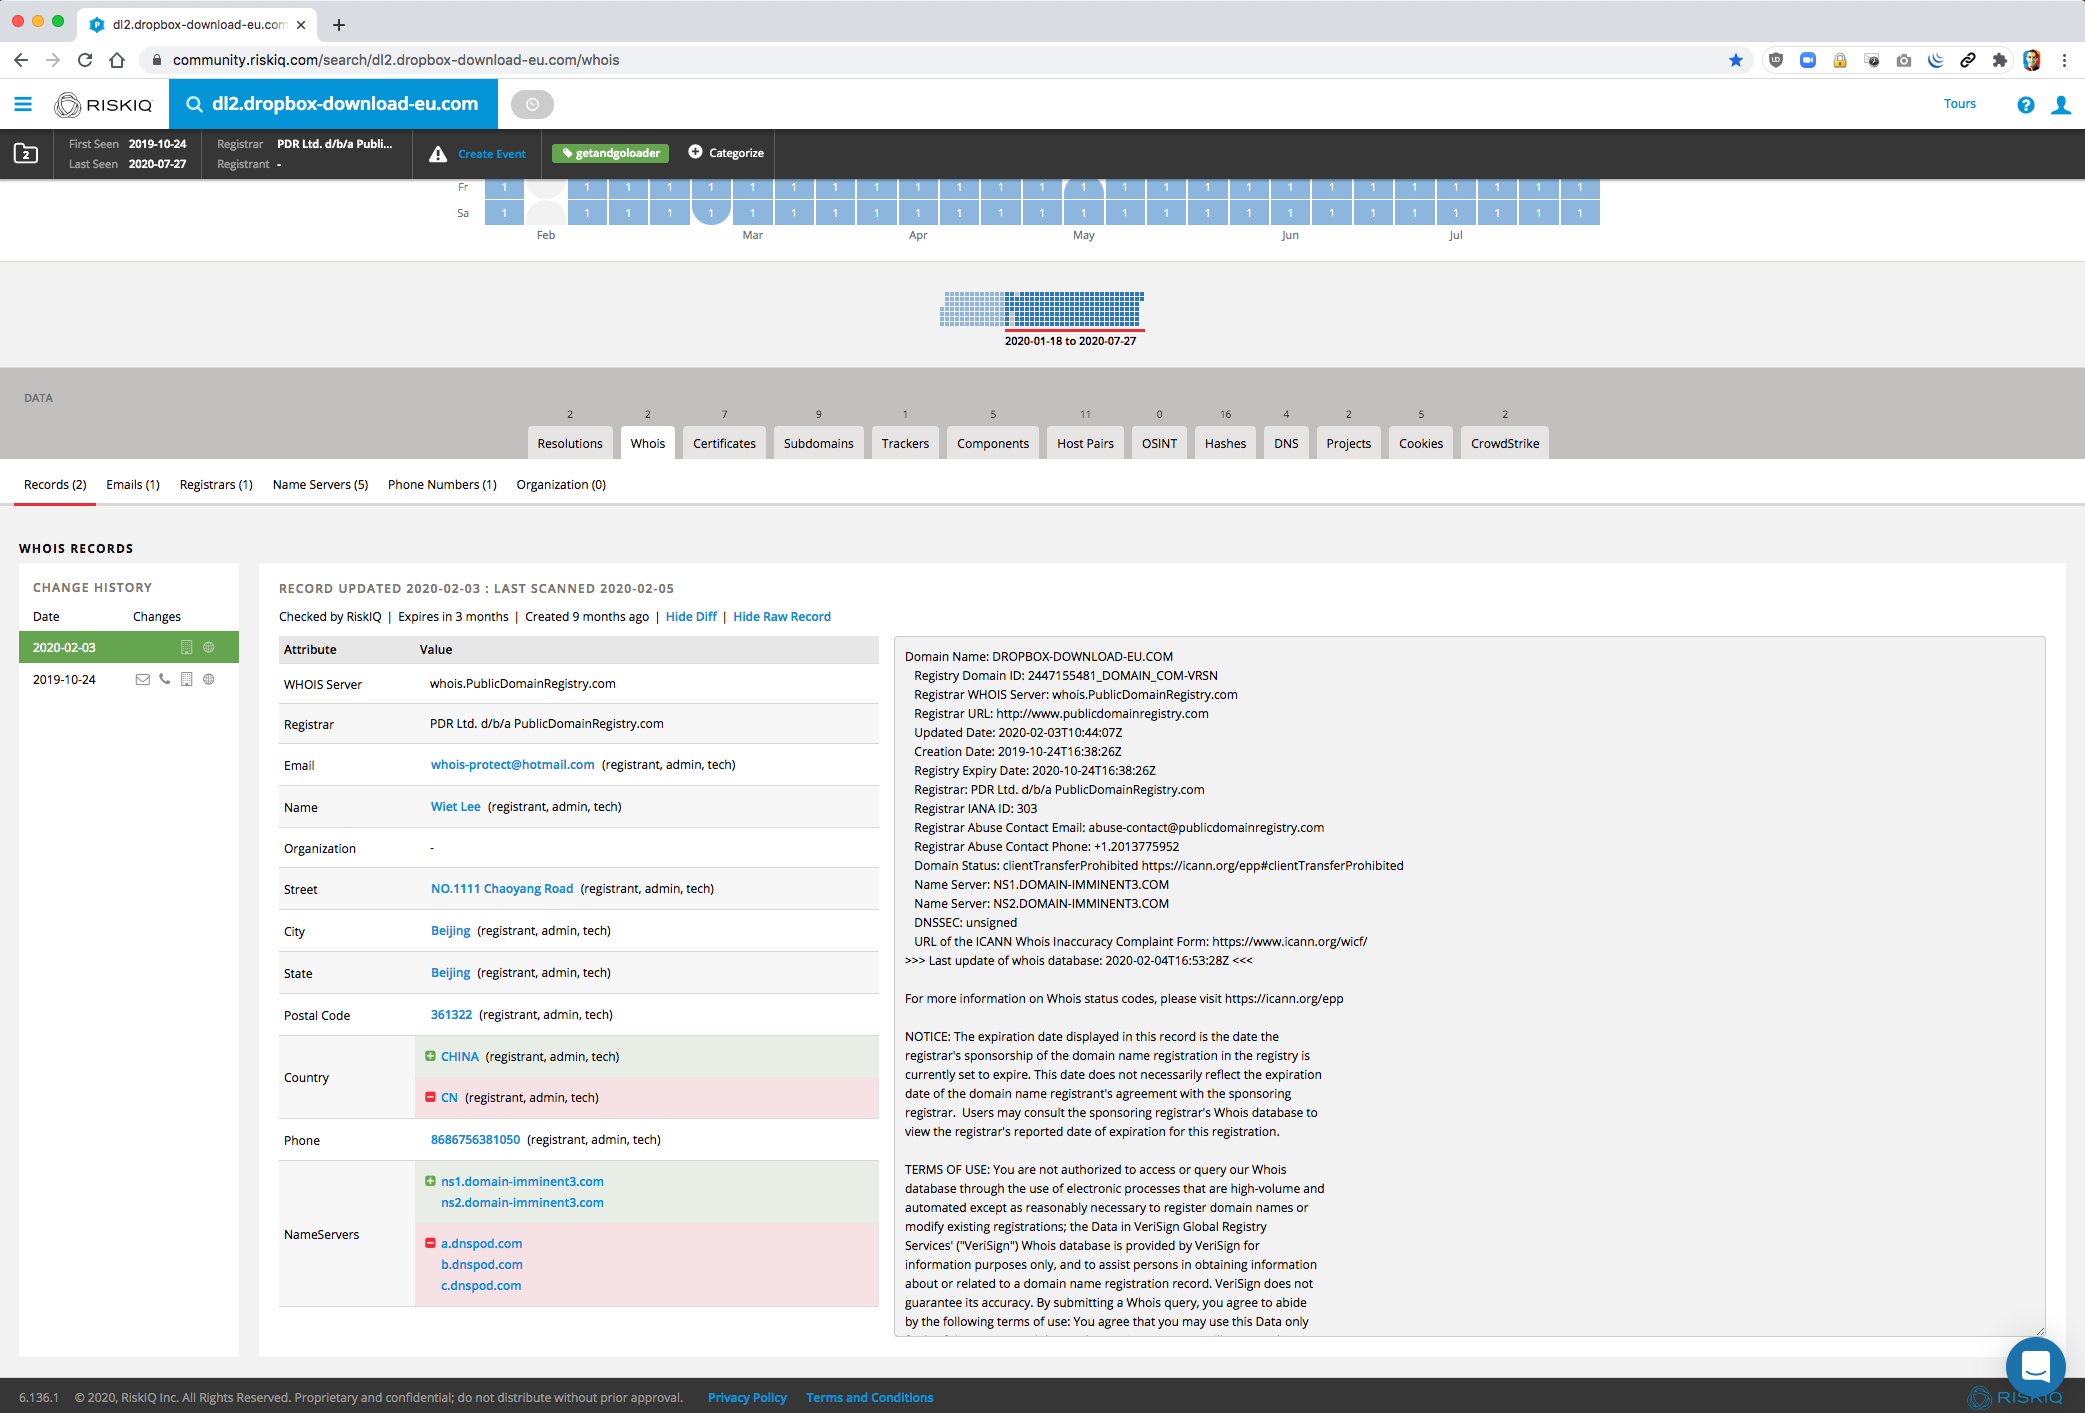
Task: Select Phone Numbers (1) sub-tab
Action: pyautogui.click(x=442, y=485)
